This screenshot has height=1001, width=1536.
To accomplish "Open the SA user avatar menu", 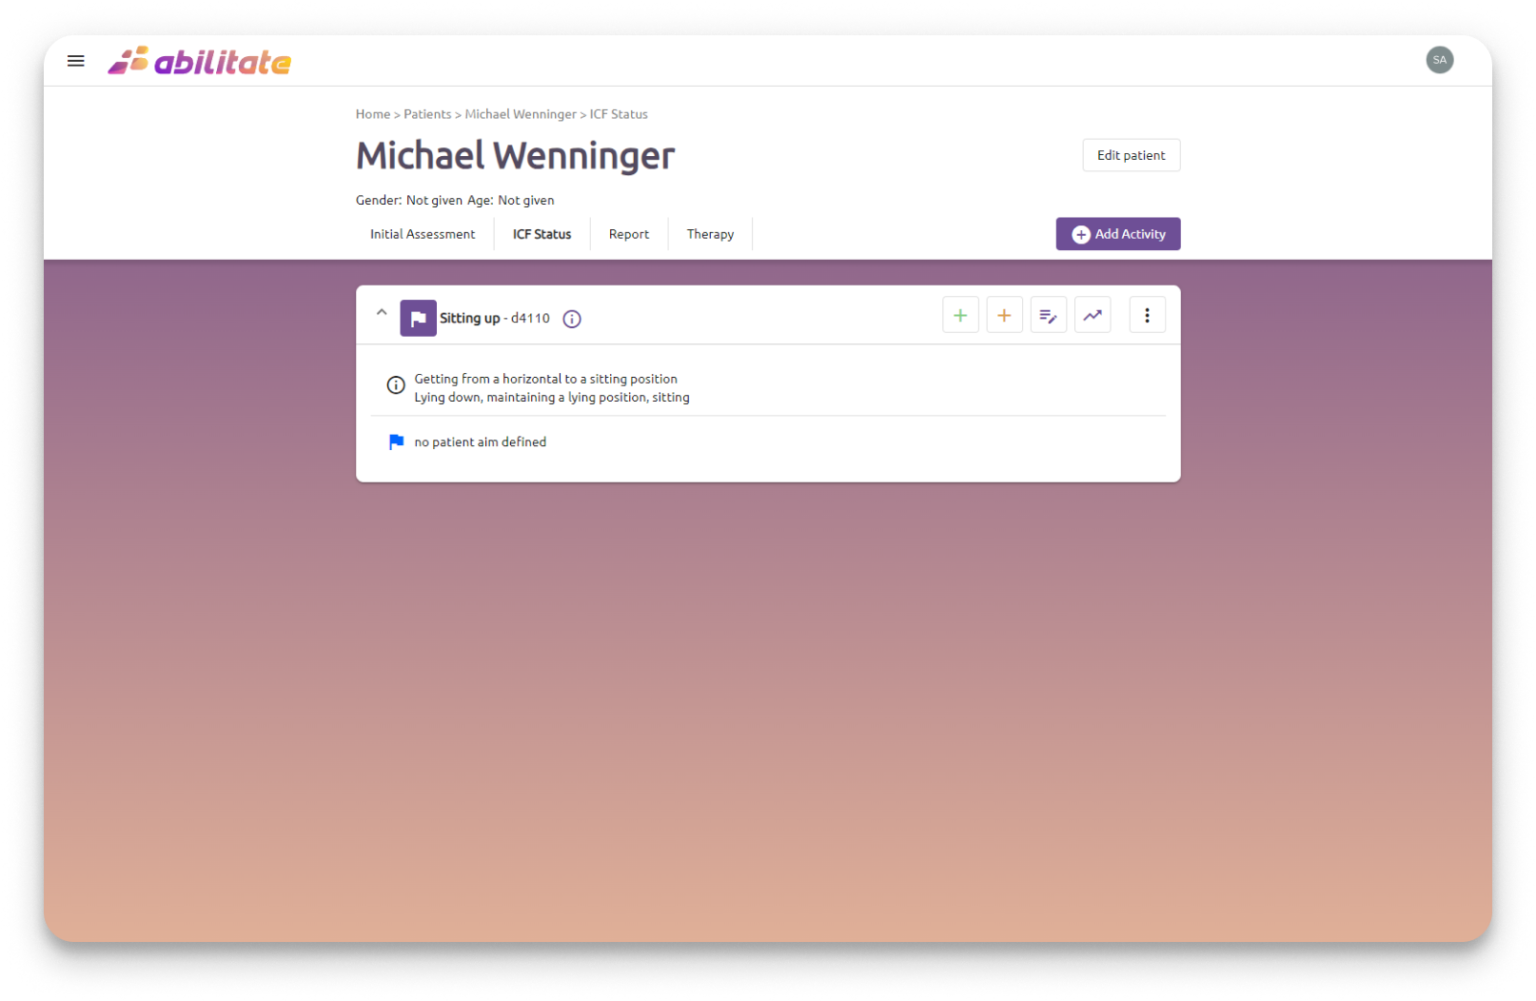I will point(1439,60).
